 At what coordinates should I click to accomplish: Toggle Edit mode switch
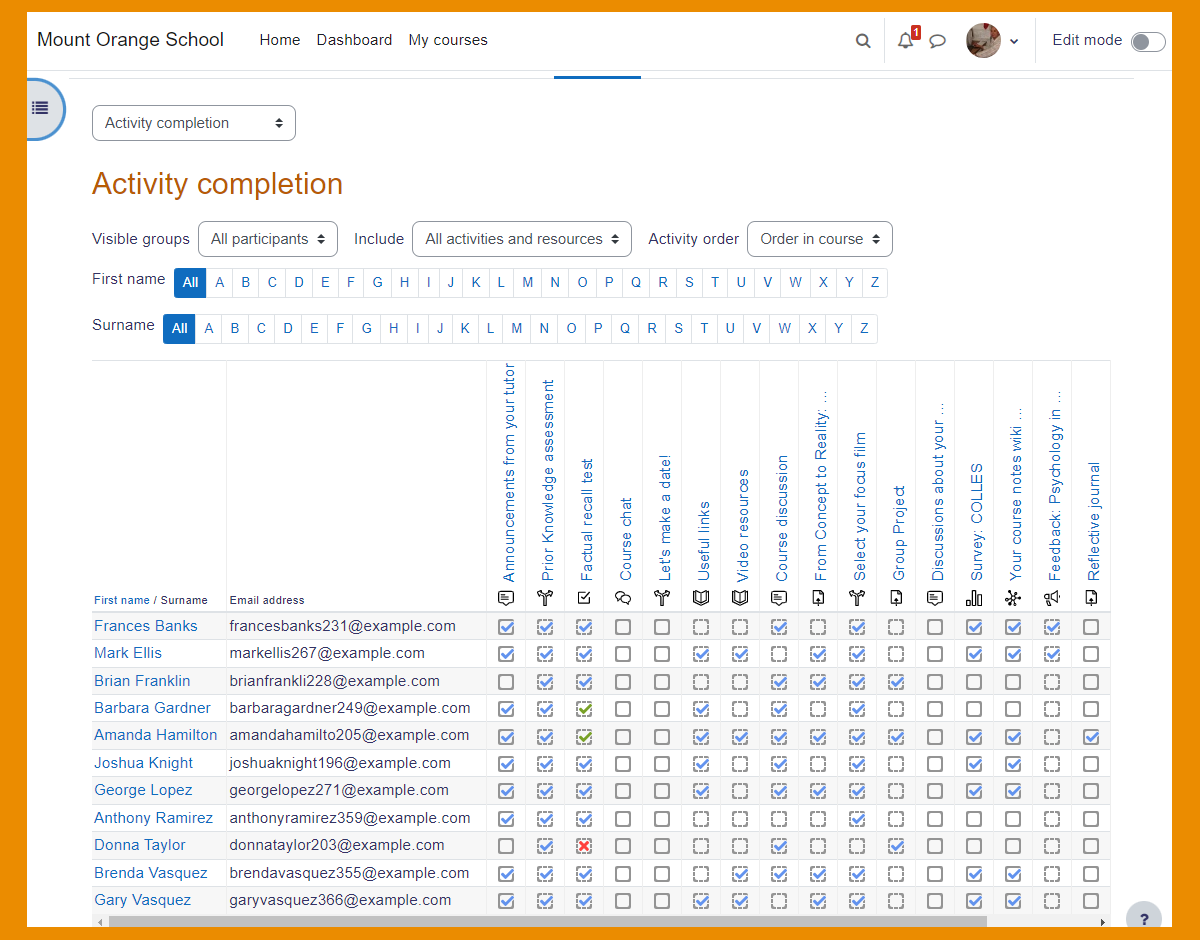tap(1147, 41)
